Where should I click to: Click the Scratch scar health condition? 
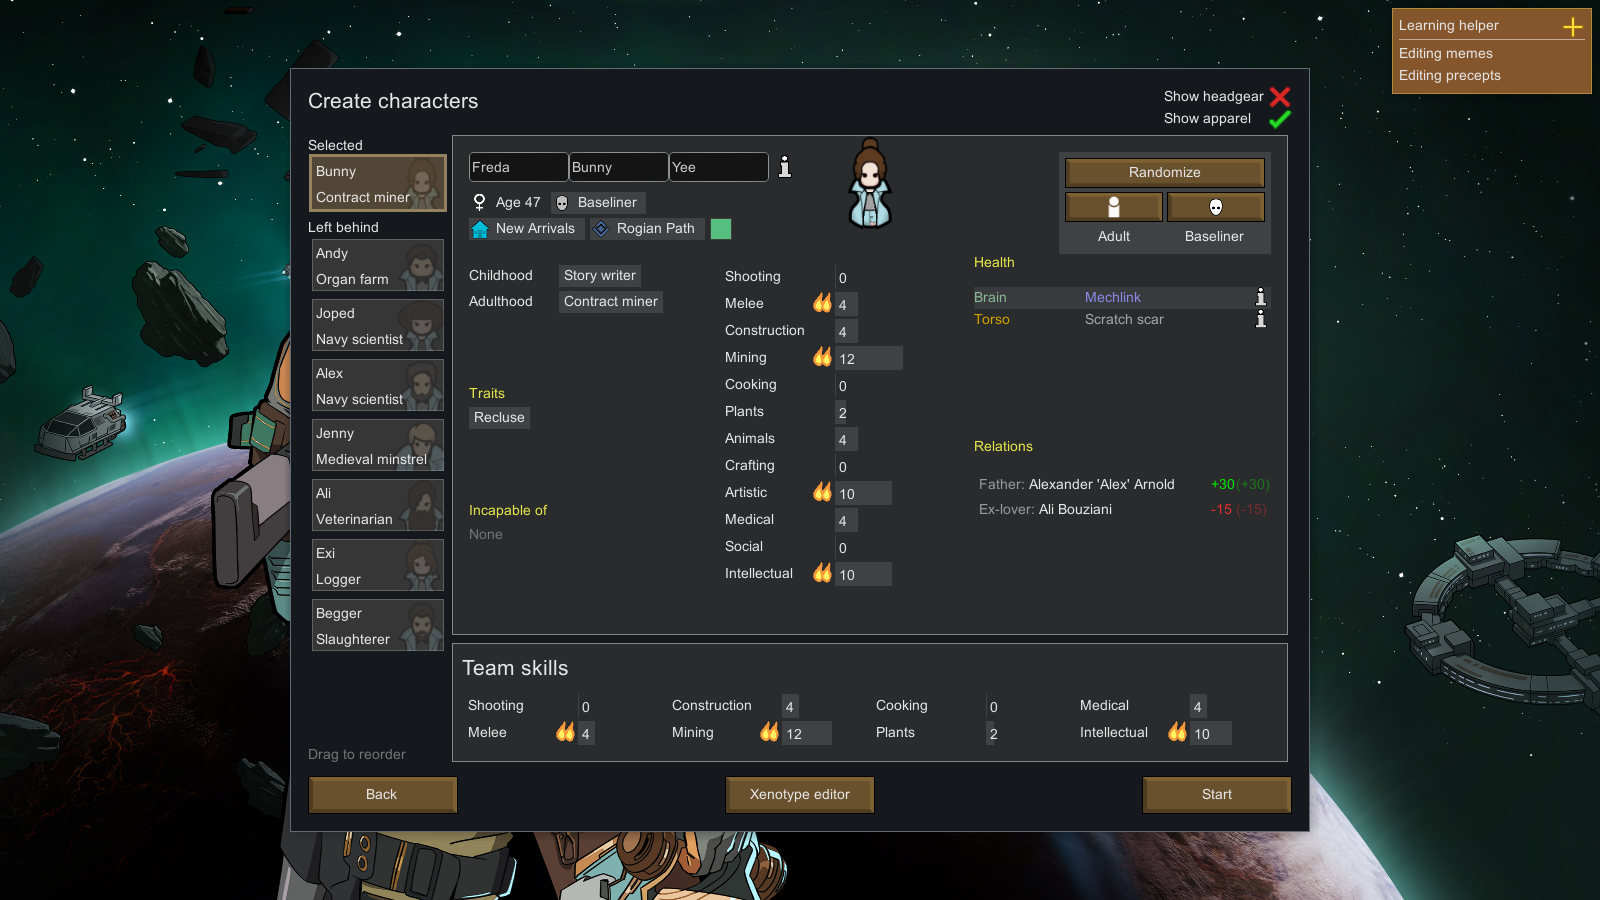pyautogui.click(x=1124, y=320)
